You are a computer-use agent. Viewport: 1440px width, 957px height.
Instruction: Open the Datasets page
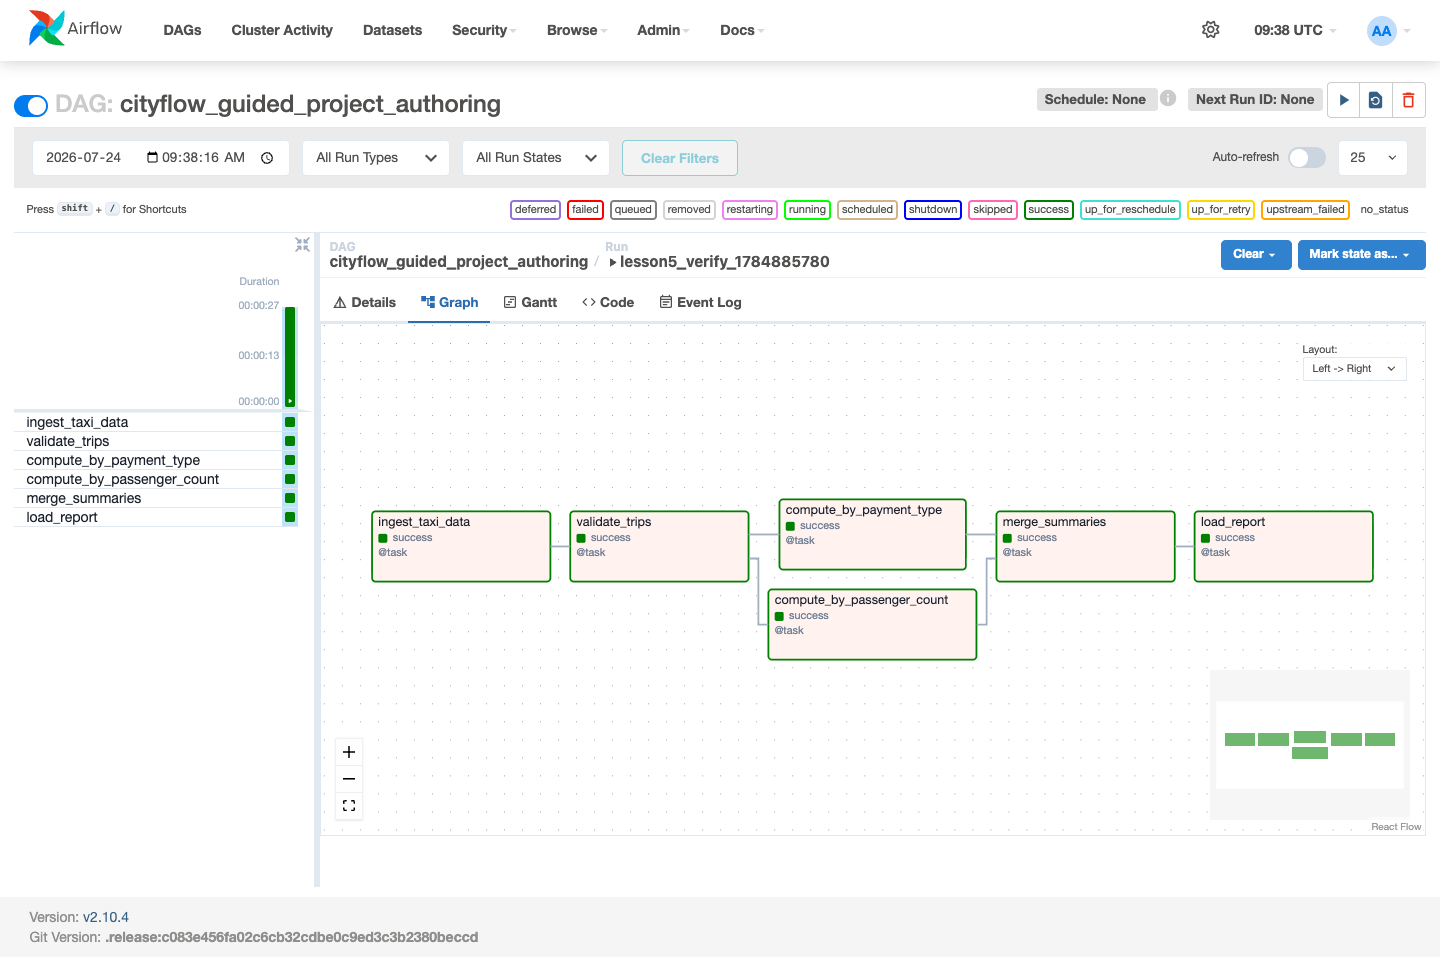pos(392,30)
